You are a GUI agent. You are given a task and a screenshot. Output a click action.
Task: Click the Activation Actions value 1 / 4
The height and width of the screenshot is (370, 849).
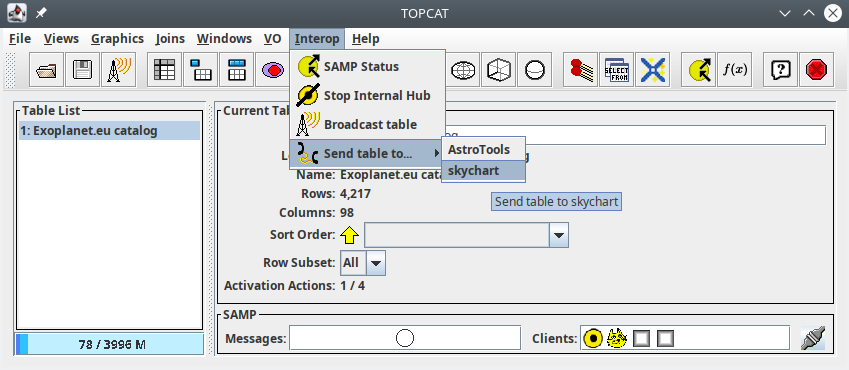352,285
